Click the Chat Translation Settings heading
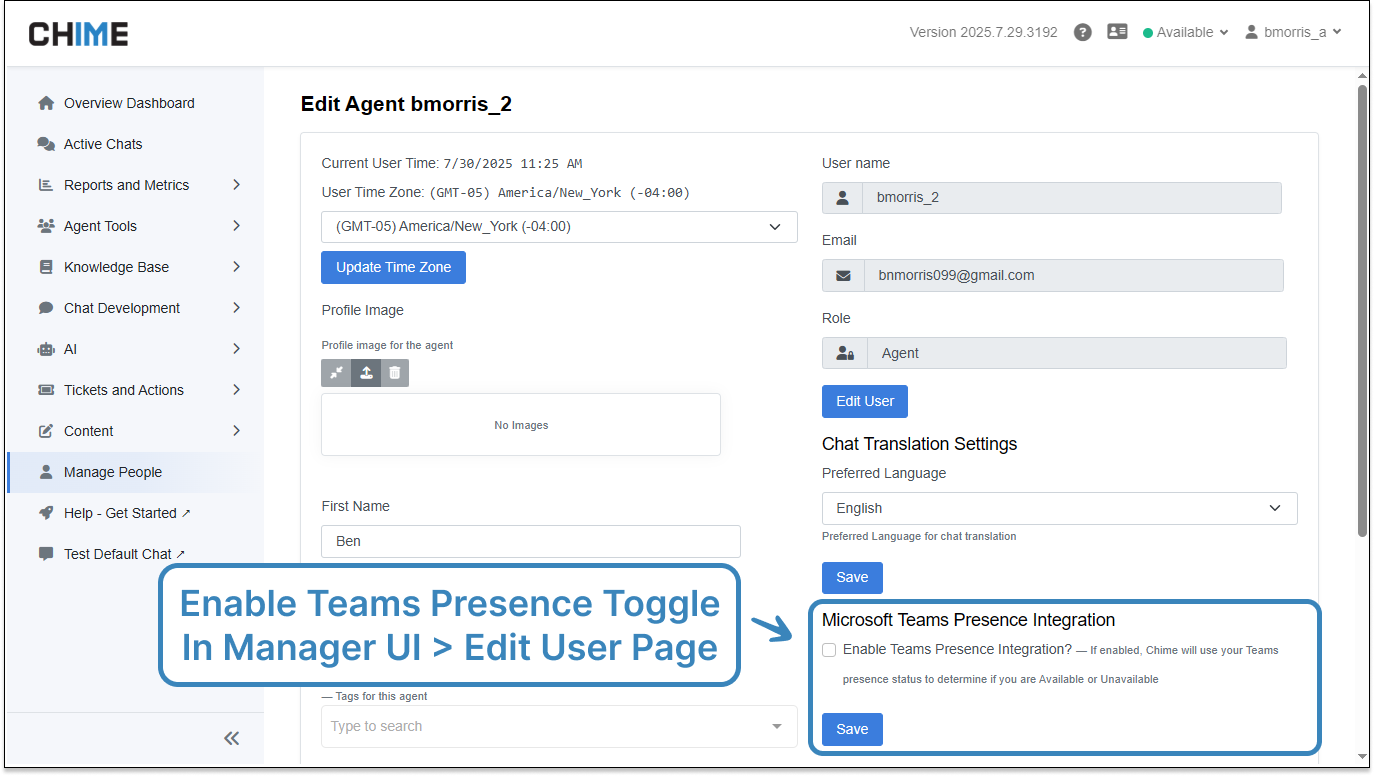 919,444
